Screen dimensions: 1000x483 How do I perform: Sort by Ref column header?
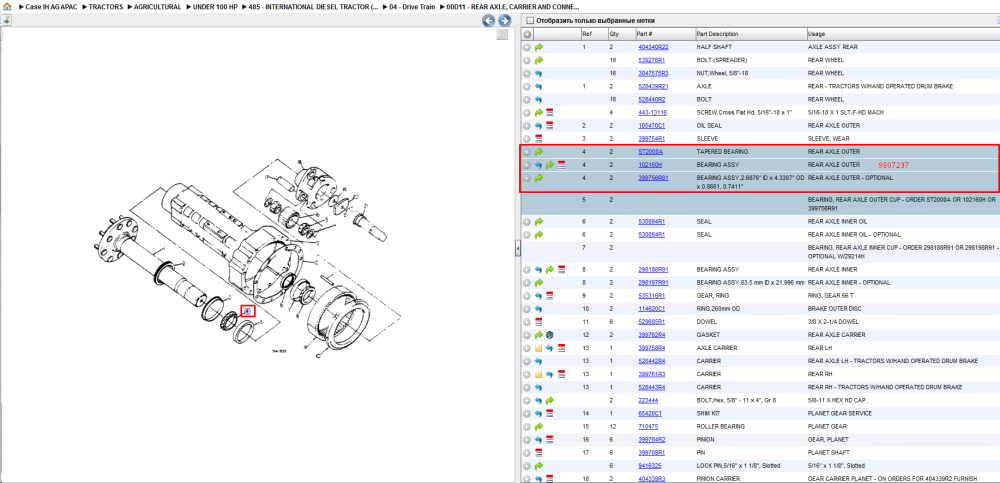point(594,34)
